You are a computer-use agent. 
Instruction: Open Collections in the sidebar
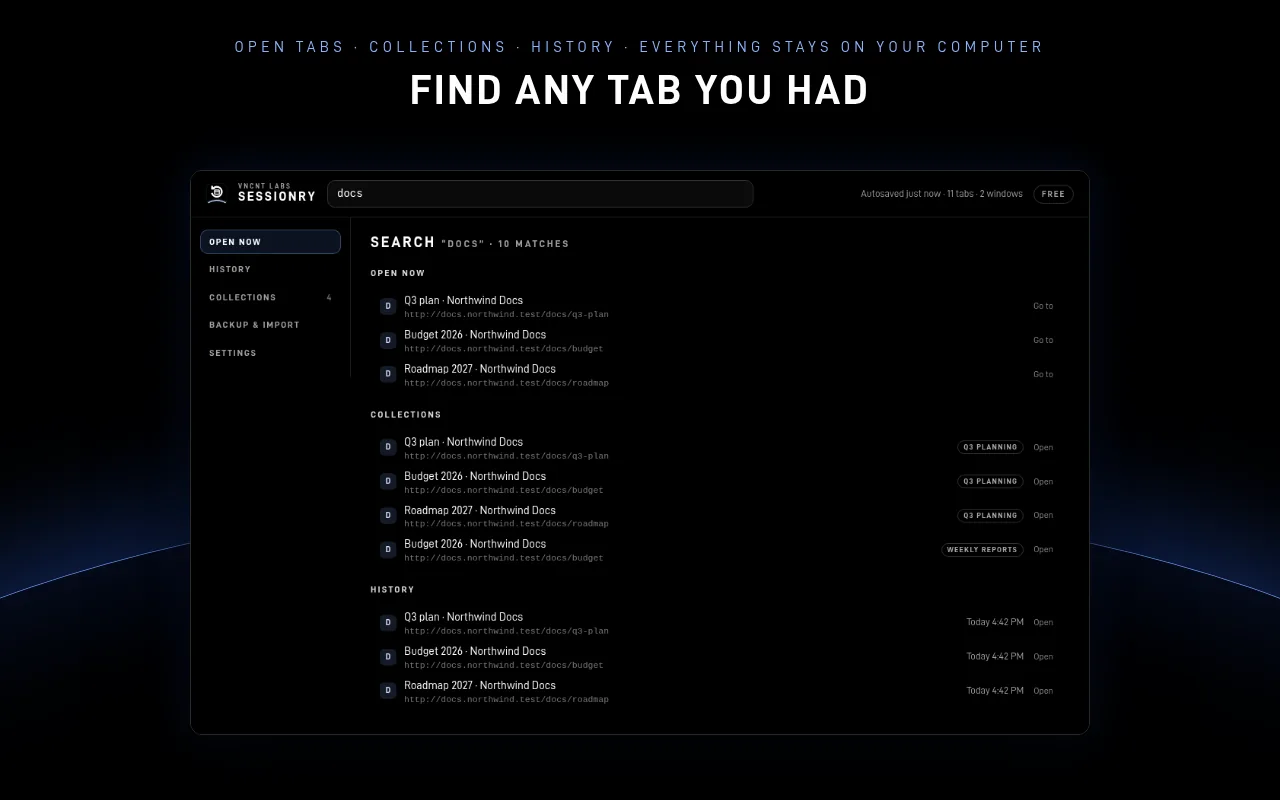pyautogui.click(x=270, y=297)
